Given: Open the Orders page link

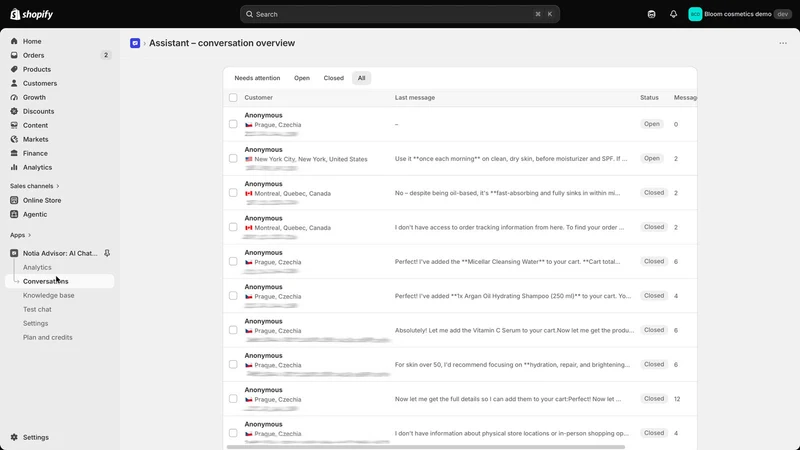Looking at the screenshot, I should 34,55.
